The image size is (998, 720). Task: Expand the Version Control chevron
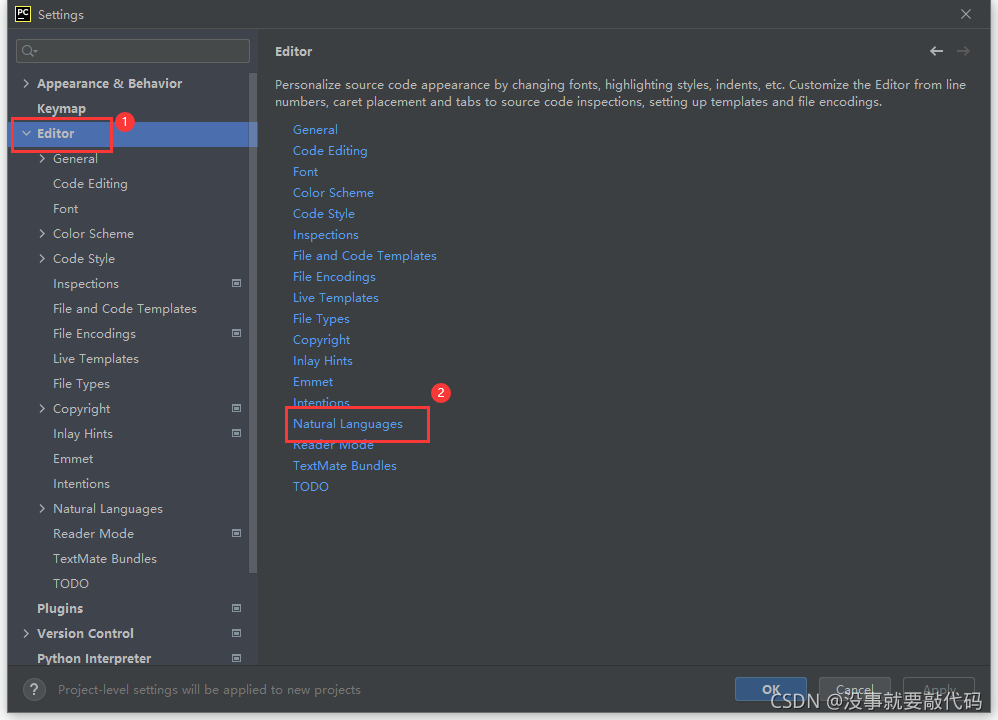point(26,633)
